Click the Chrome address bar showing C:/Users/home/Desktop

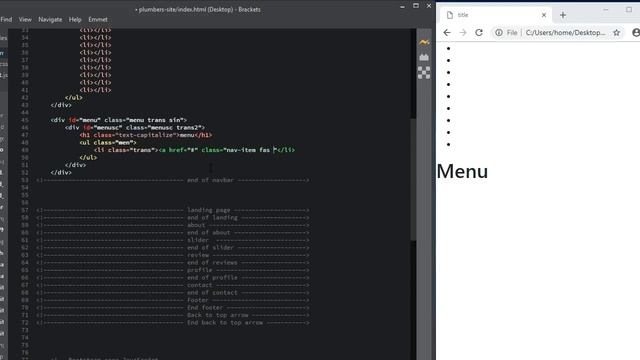(565, 33)
